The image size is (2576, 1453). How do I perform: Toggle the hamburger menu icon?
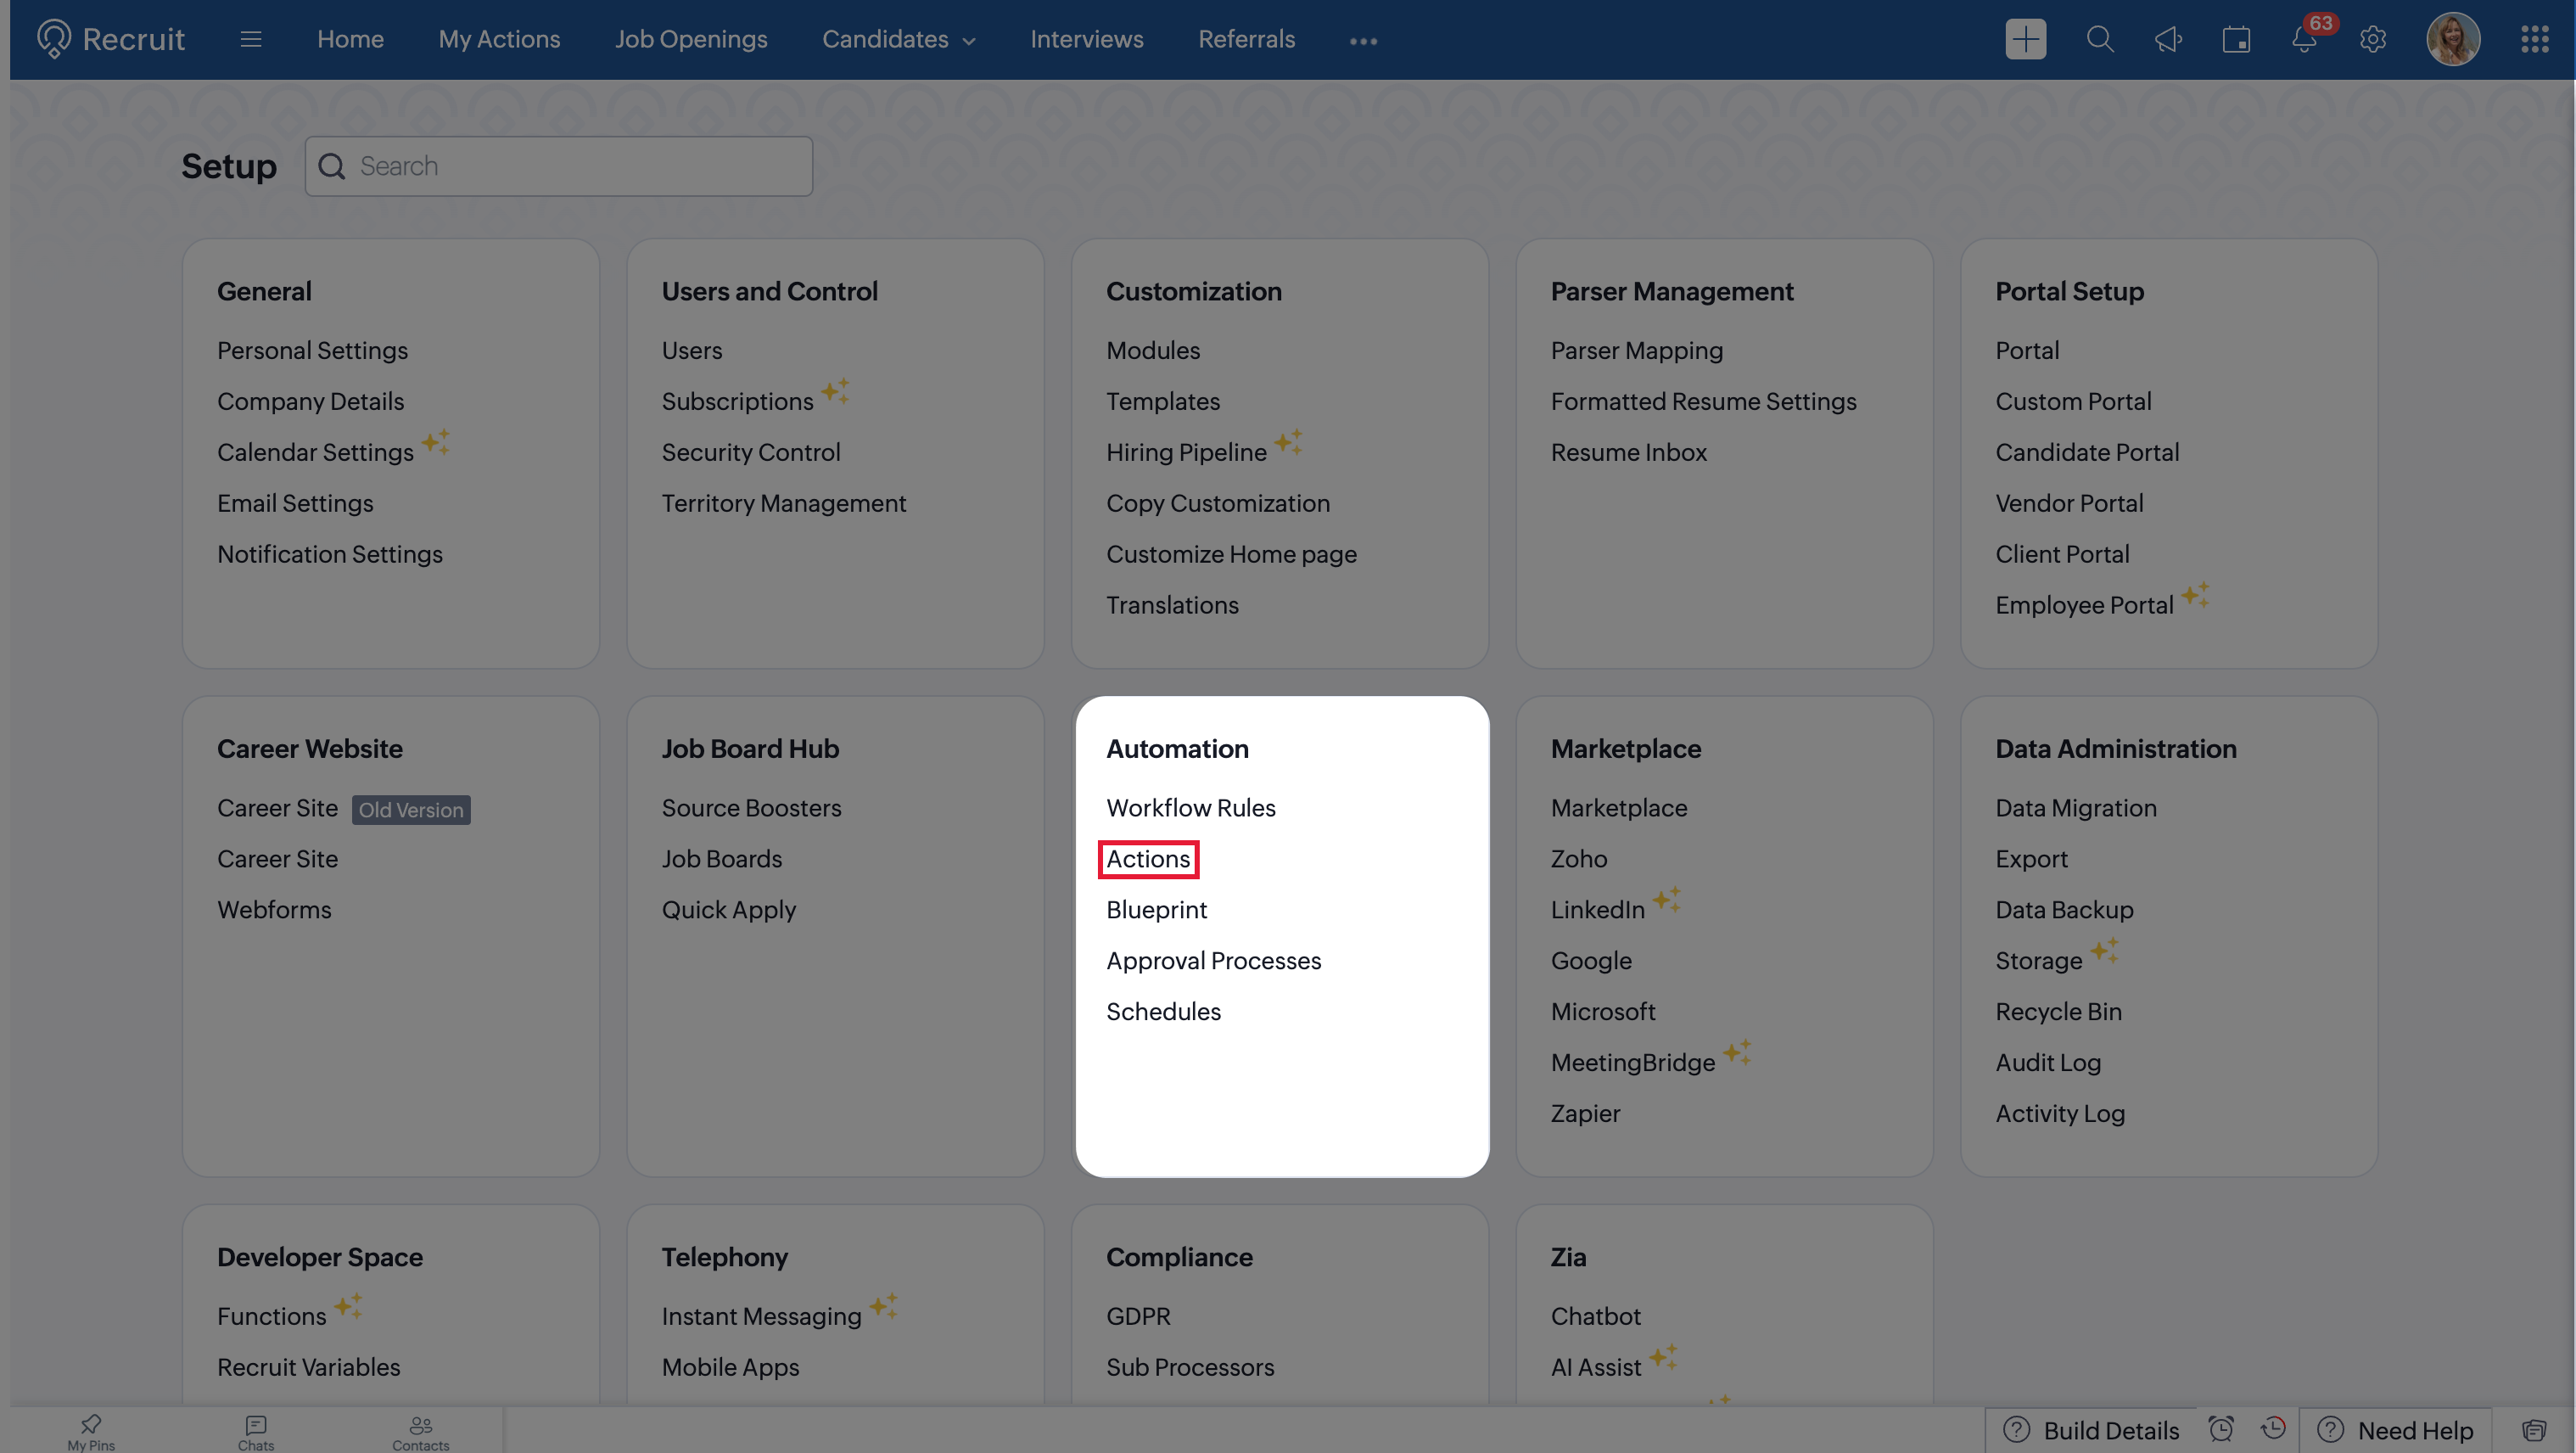251,39
